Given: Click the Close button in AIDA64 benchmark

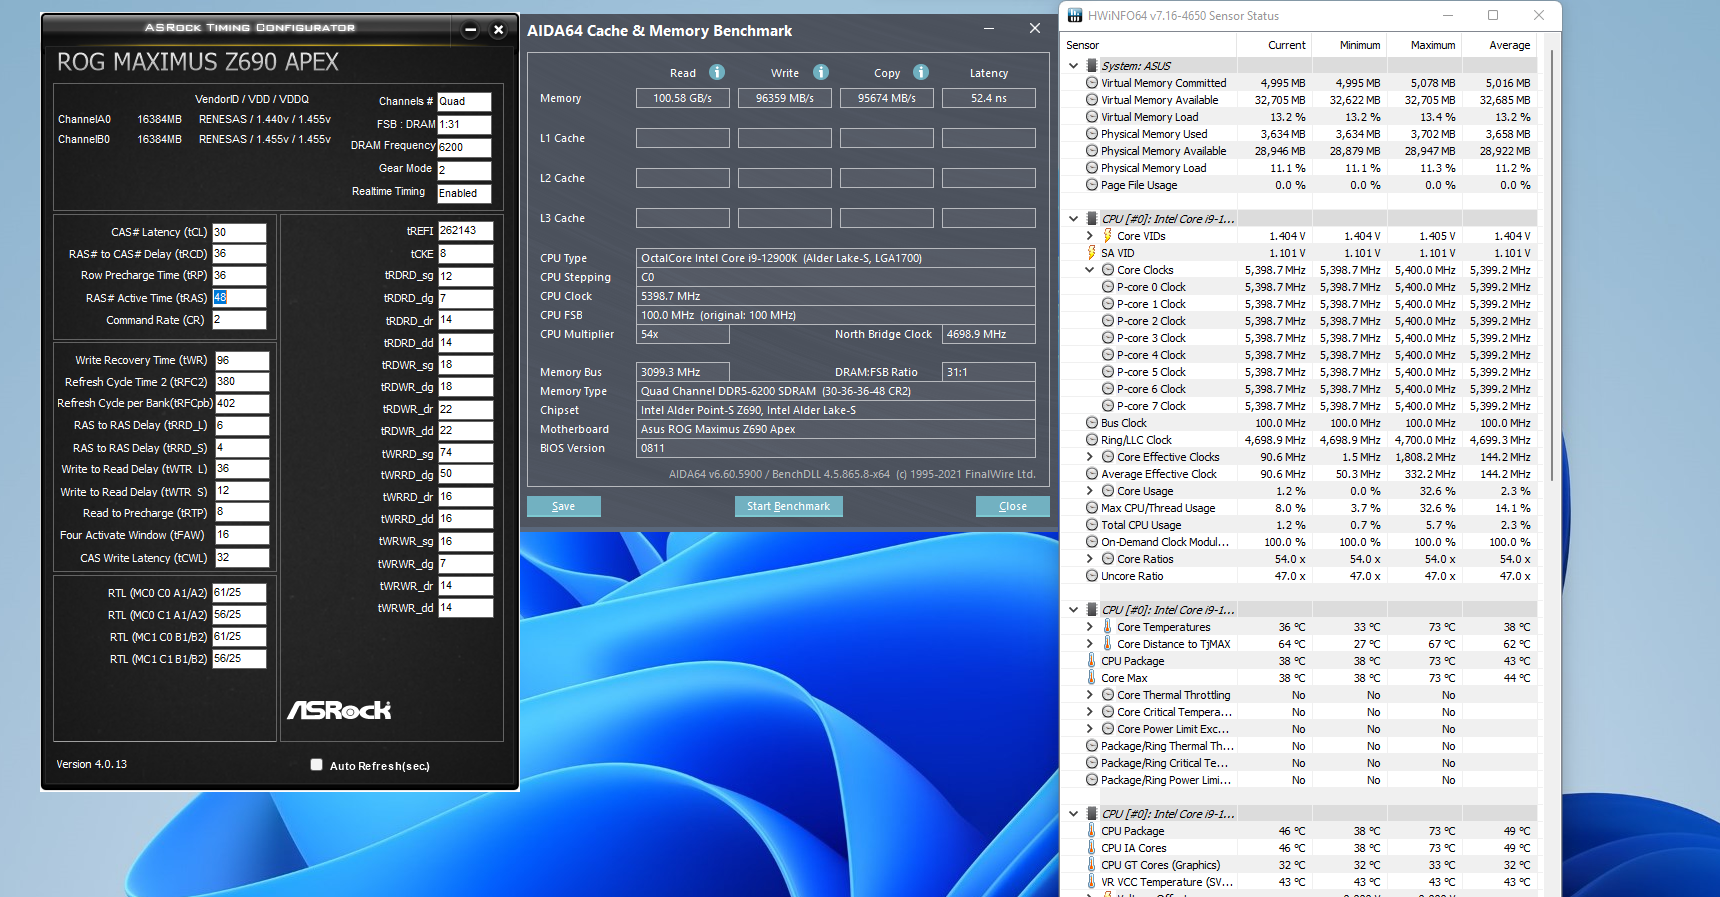Looking at the screenshot, I should point(1012,506).
